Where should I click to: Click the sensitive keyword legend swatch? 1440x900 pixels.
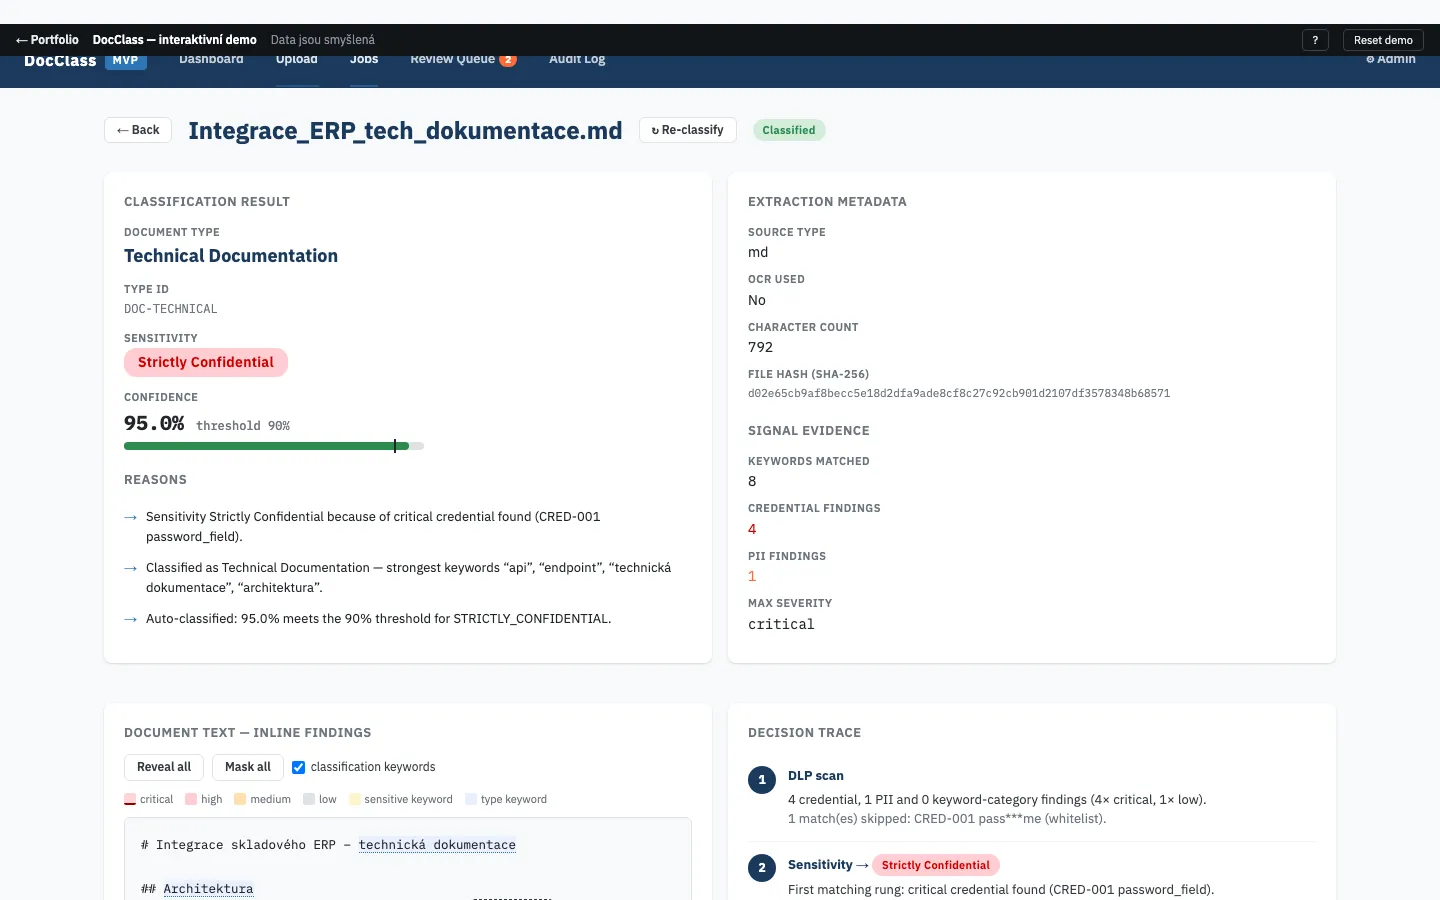(354, 799)
